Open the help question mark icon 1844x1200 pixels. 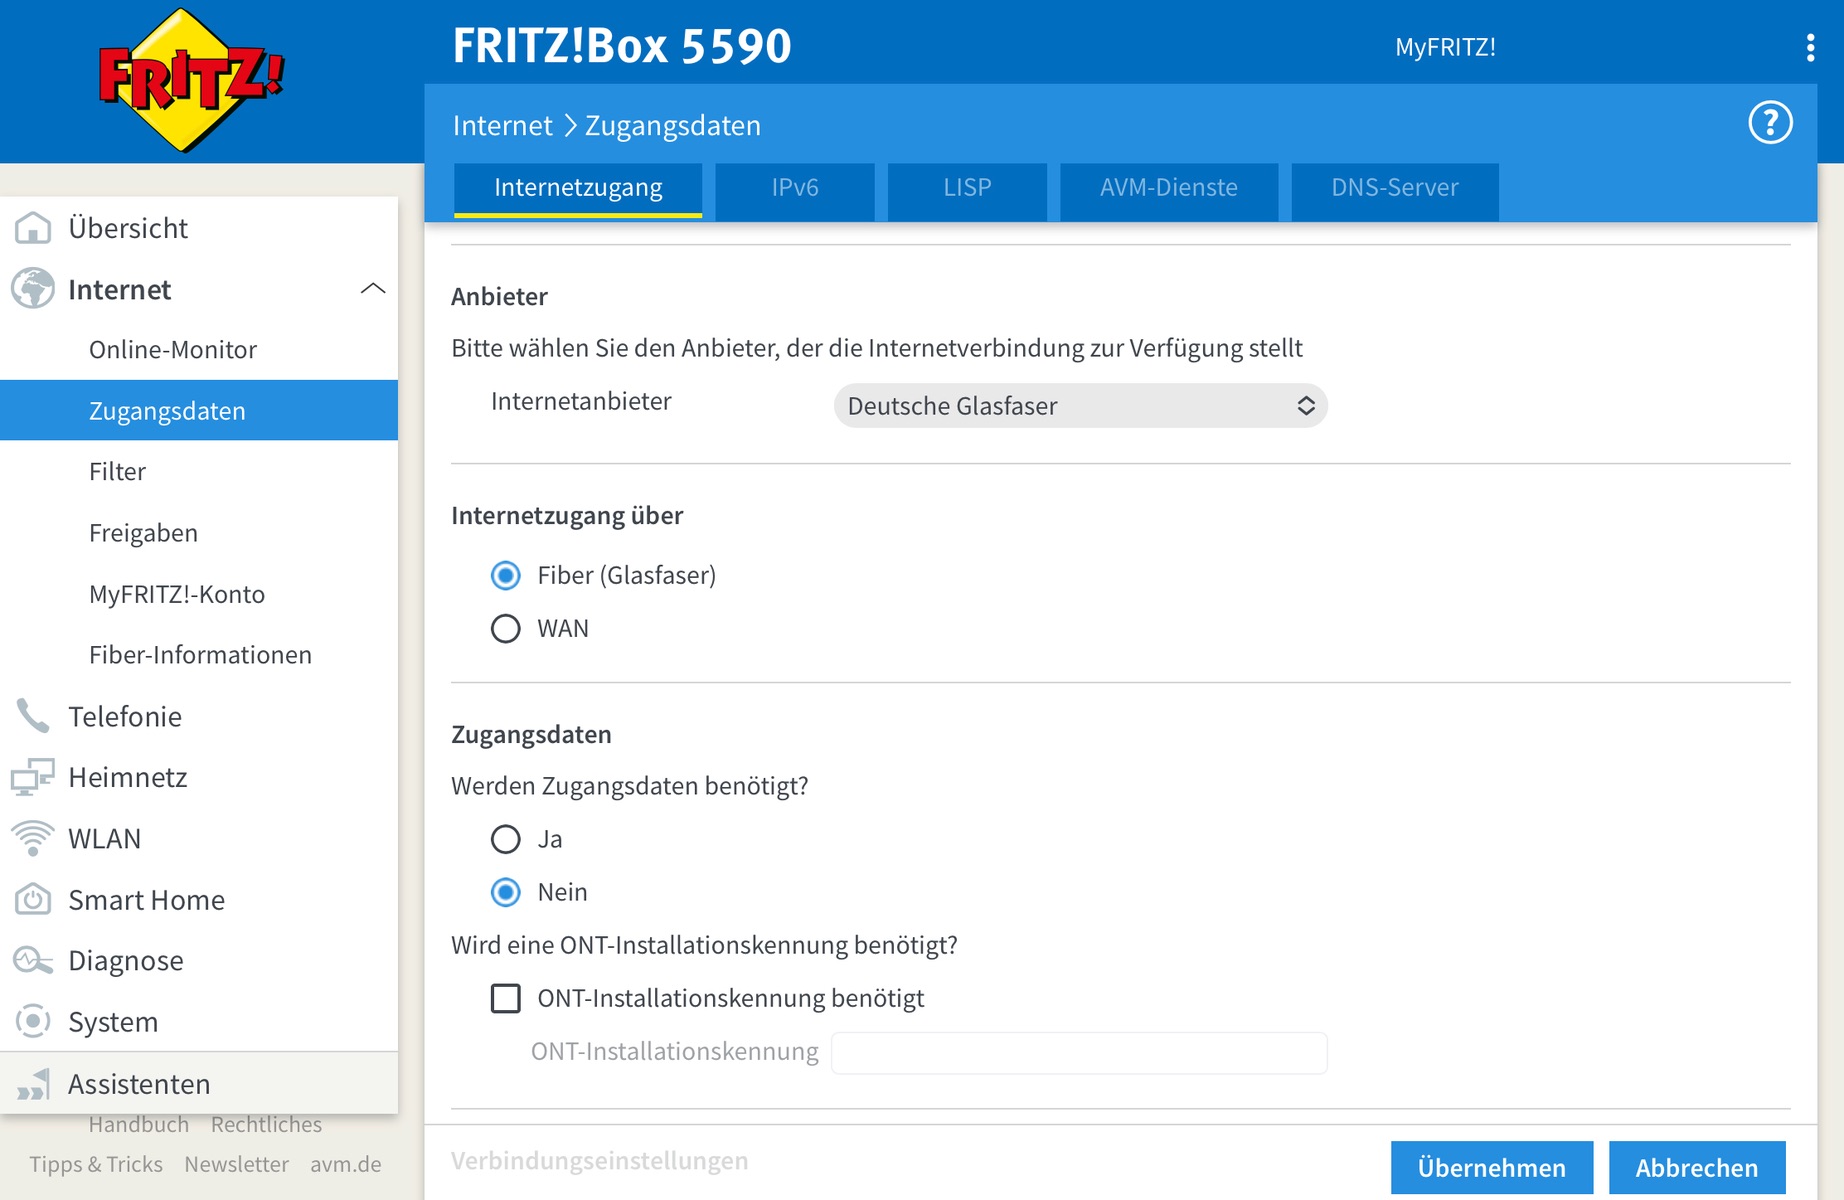click(1770, 123)
